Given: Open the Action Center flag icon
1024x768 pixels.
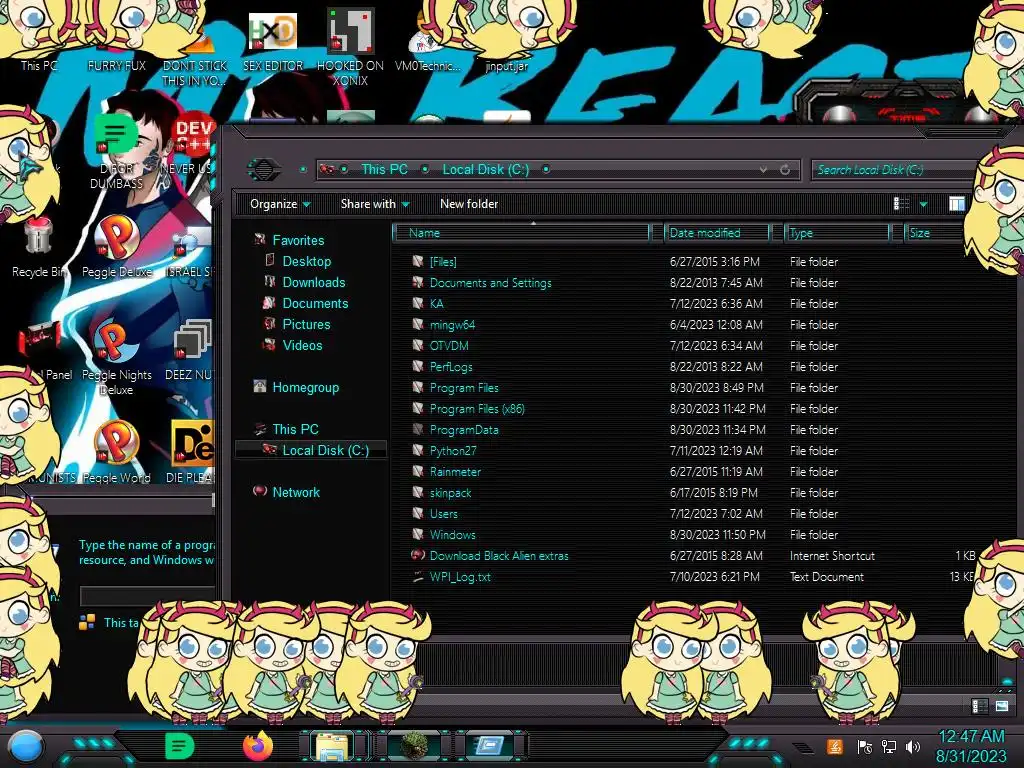Looking at the screenshot, I should point(865,746).
